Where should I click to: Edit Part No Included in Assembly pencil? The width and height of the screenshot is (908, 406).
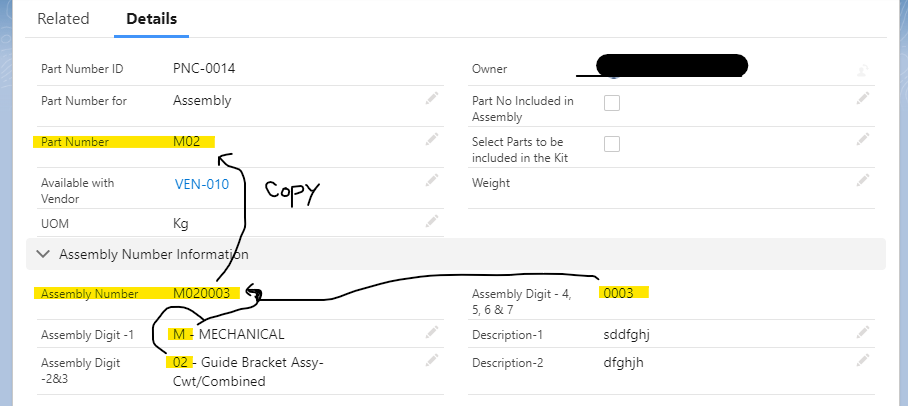tap(862, 98)
